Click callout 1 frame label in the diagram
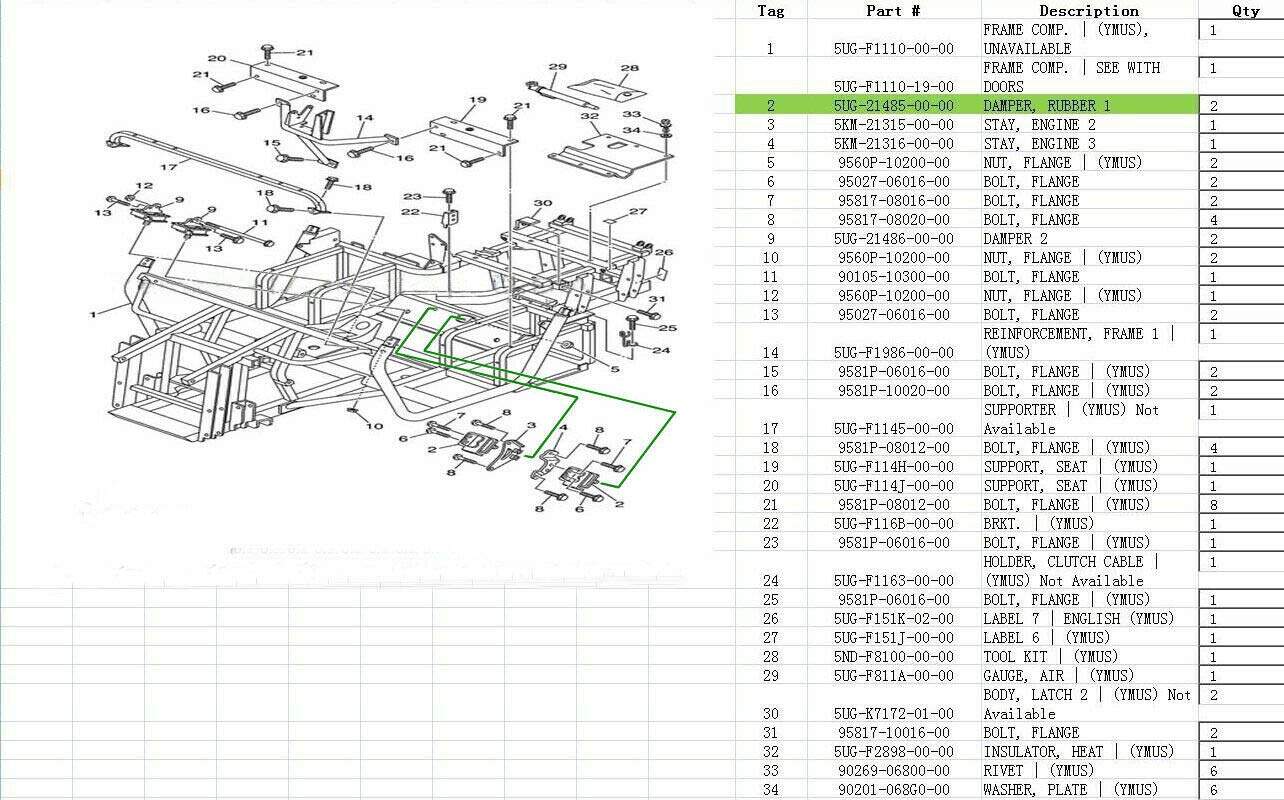The image size is (1284, 800). click(93, 314)
